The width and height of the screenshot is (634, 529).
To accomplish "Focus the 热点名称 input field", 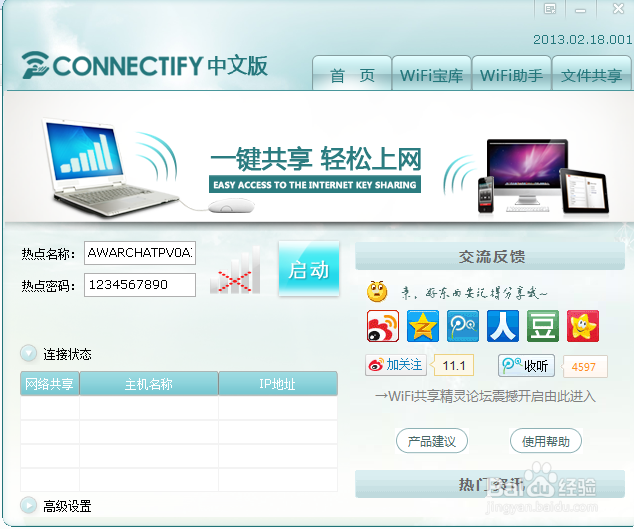I will click(140, 253).
